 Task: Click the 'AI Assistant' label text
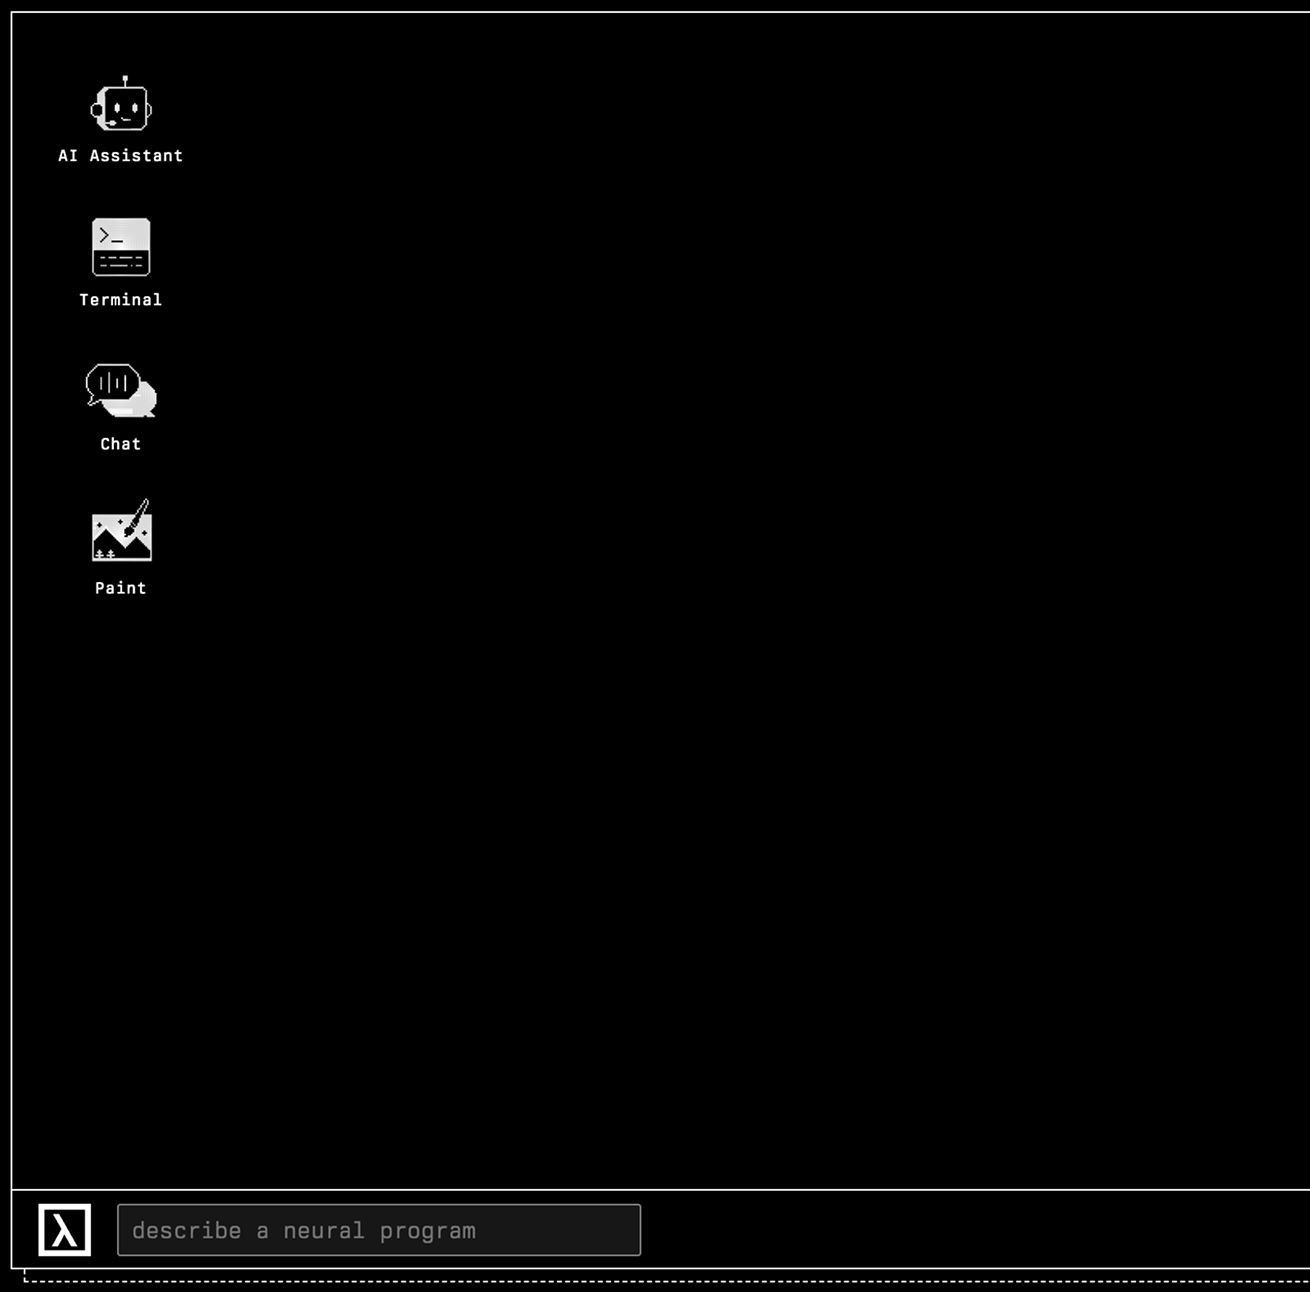120,155
